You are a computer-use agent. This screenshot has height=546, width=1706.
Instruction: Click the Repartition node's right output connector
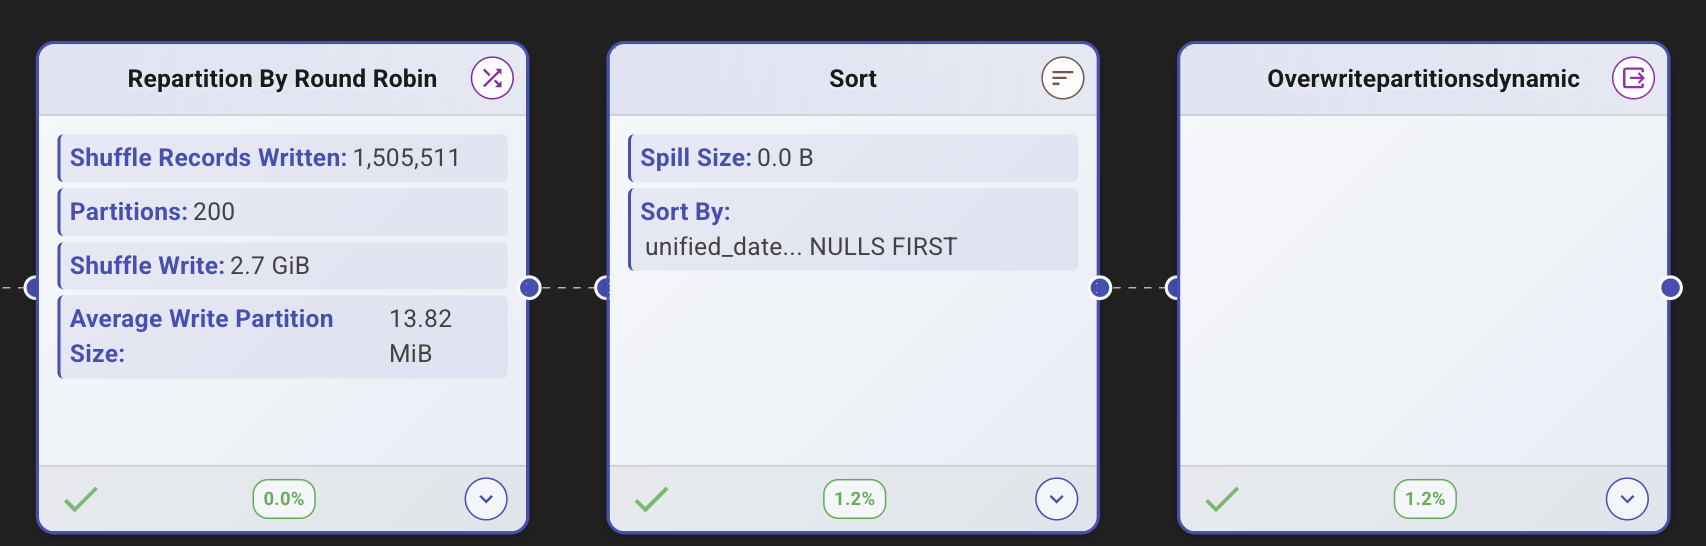coord(530,288)
